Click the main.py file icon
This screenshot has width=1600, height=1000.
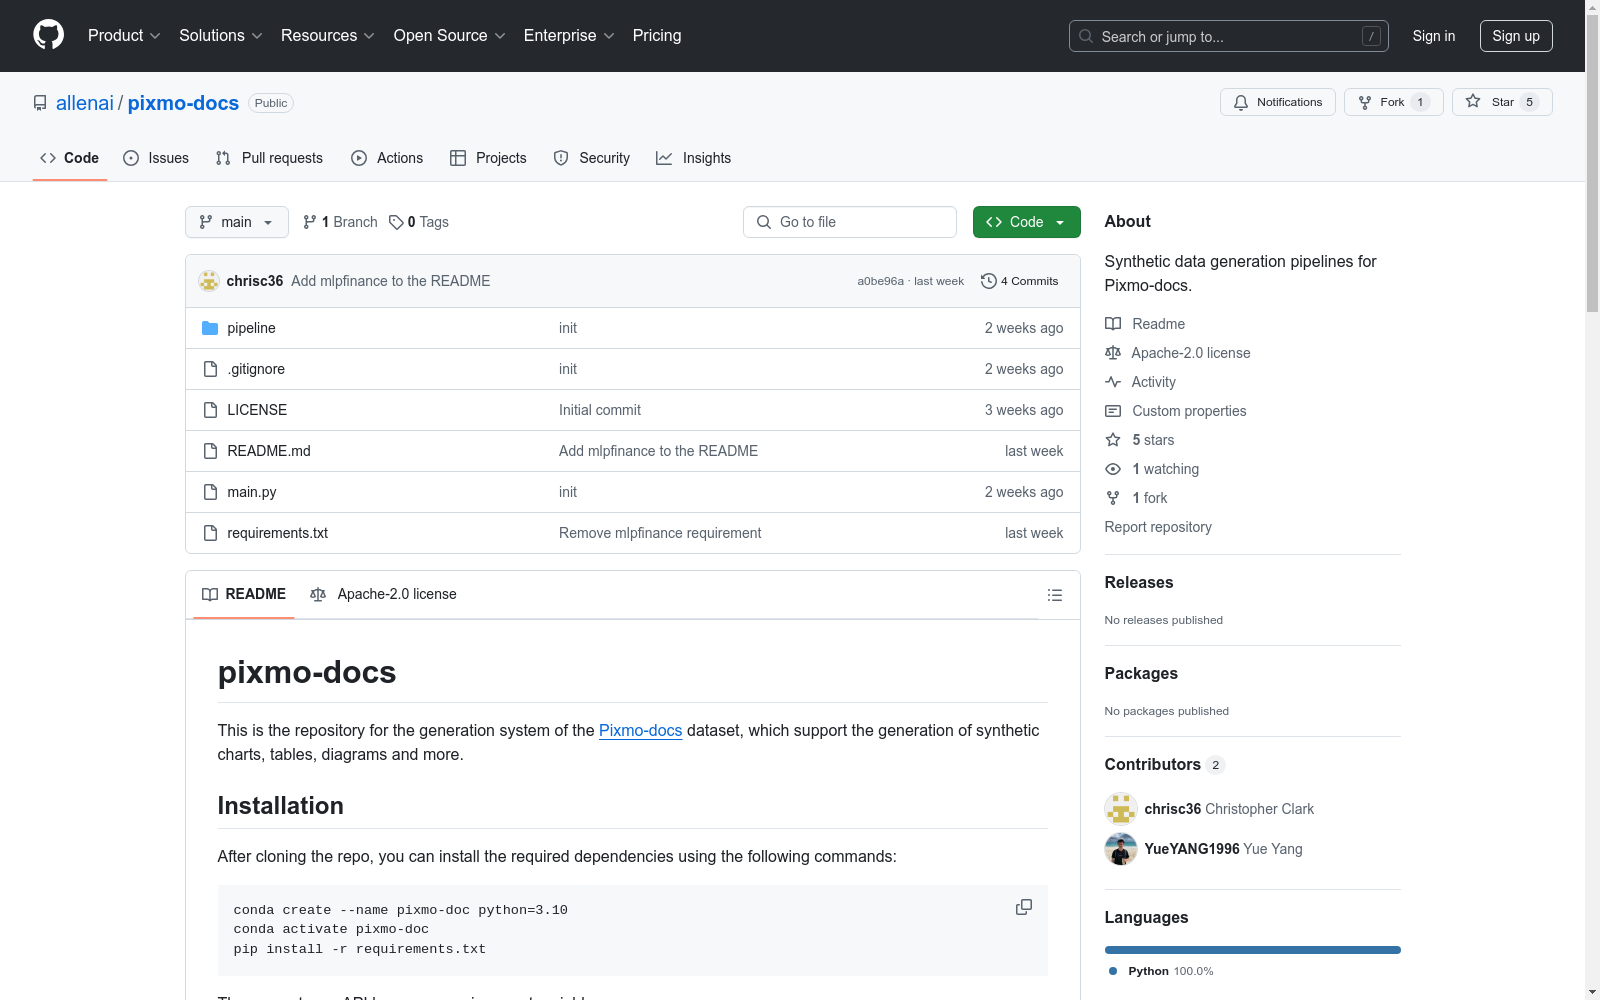(x=210, y=492)
